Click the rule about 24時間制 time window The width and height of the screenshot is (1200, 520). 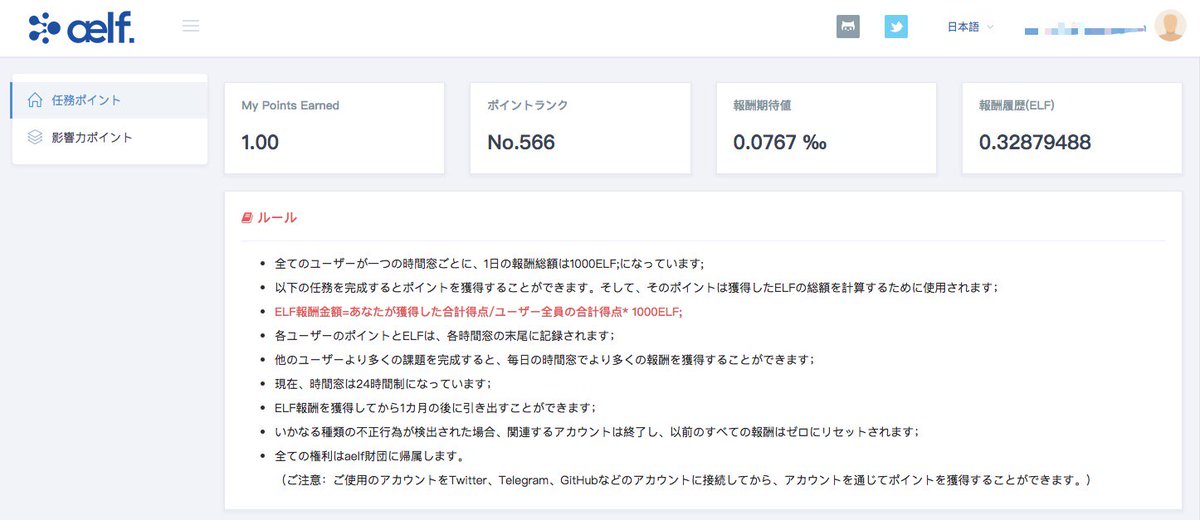click(x=383, y=384)
